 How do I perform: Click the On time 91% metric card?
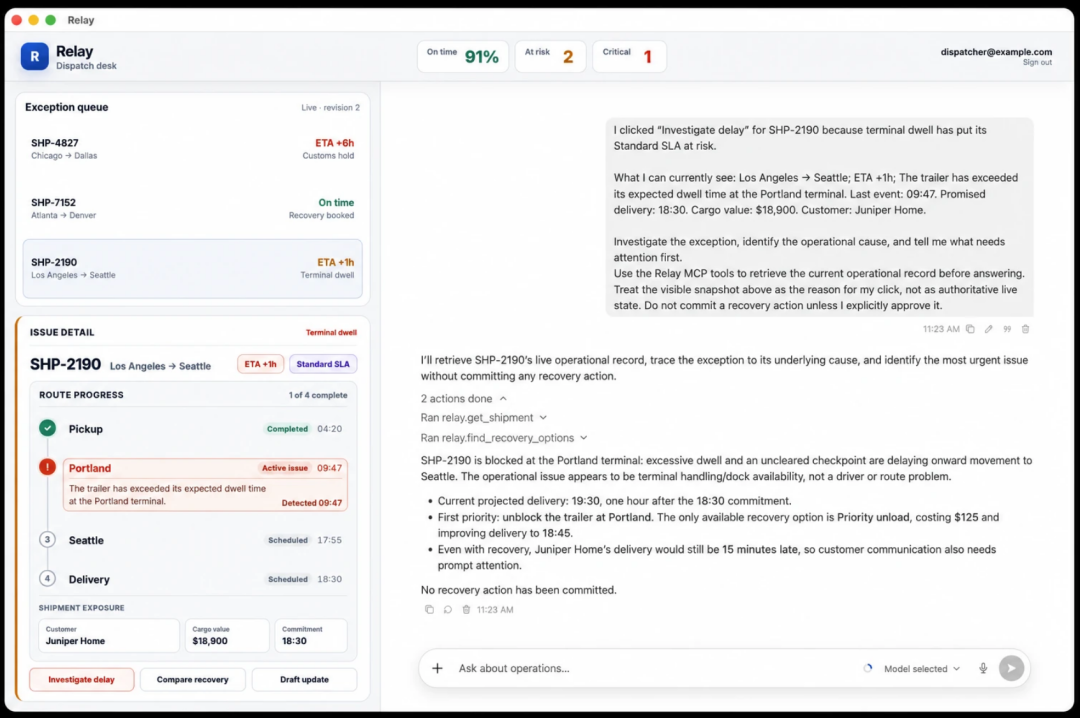tap(463, 57)
